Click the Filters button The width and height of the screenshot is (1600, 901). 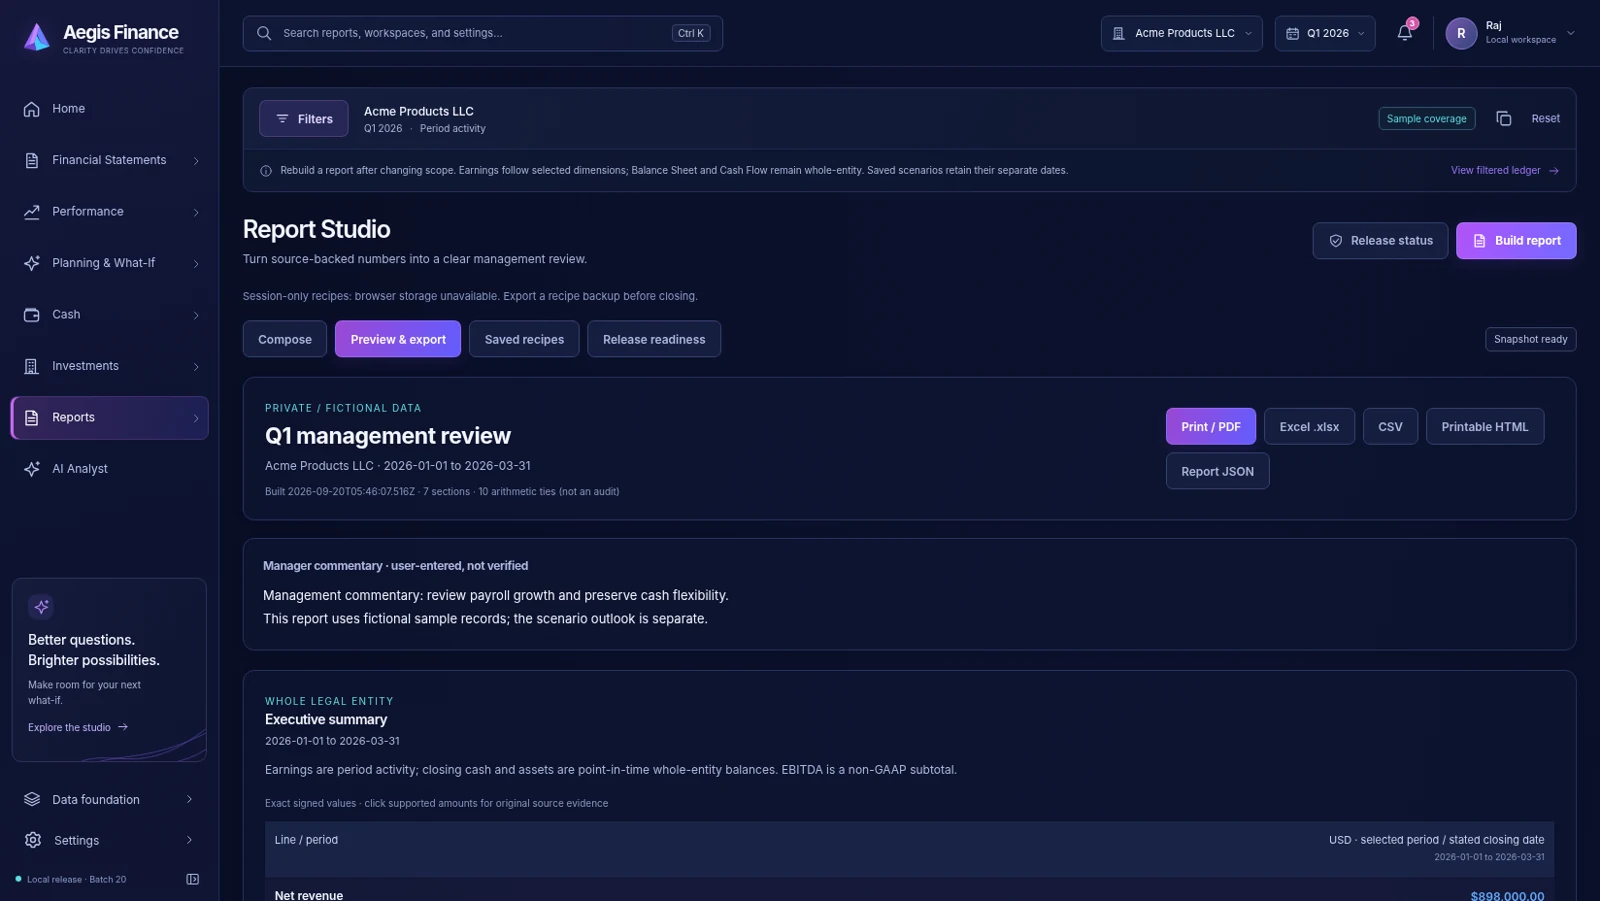(304, 118)
